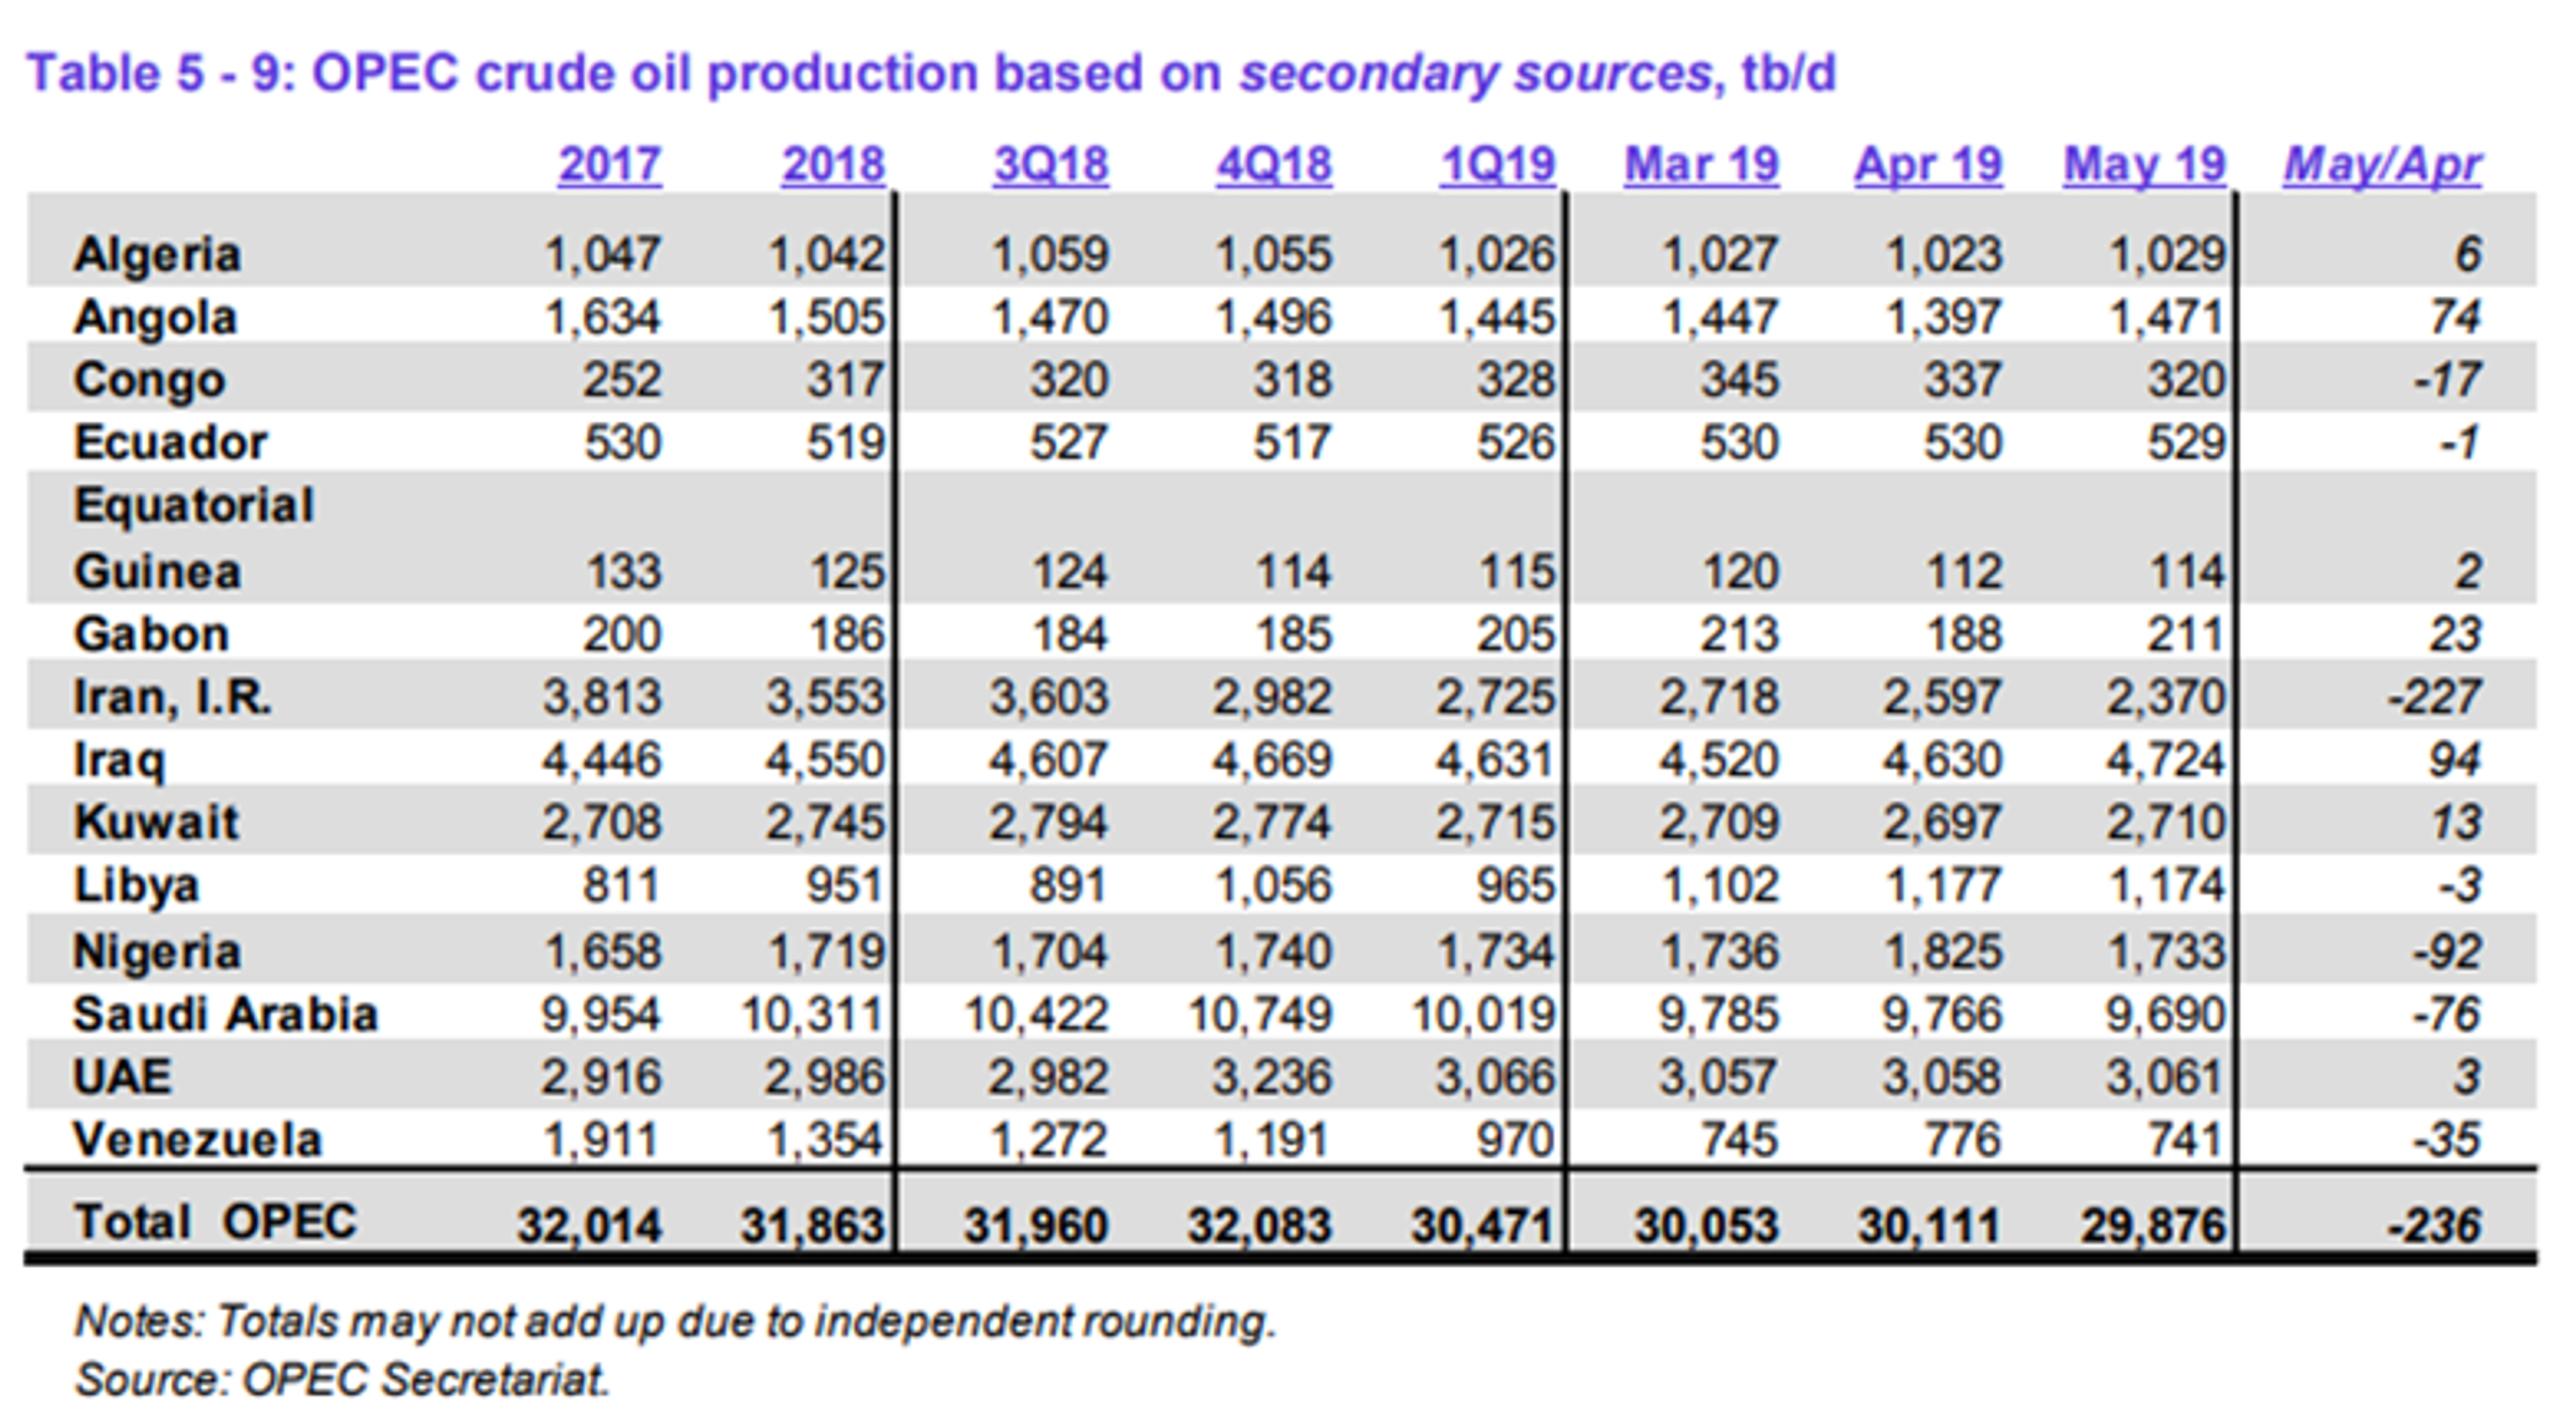Click Angola's Apr 19 value 1,397
This screenshot has width=2576, height=1418.
(x=1943, y=318)
